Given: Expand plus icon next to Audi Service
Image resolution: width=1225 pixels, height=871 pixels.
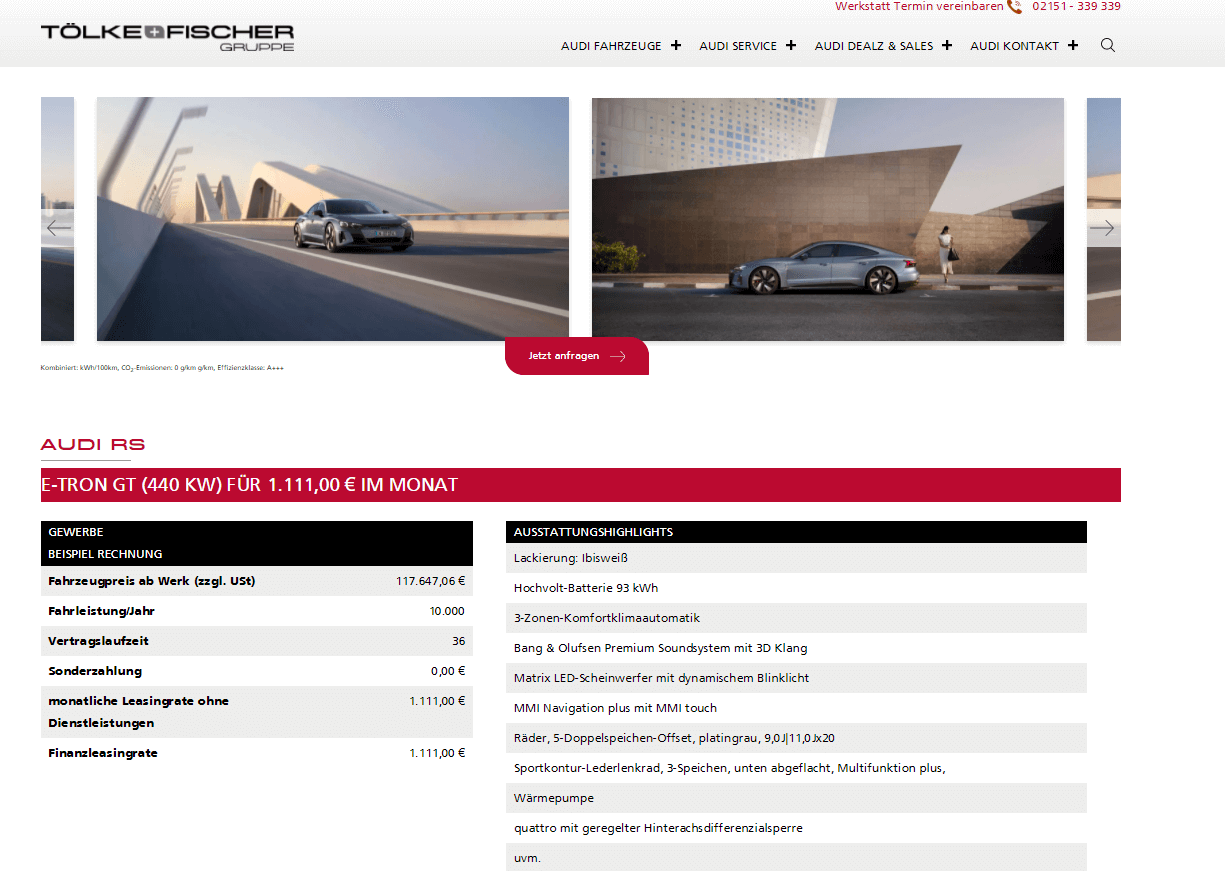Looking at the screenshot, I should (x=791, y=45).
